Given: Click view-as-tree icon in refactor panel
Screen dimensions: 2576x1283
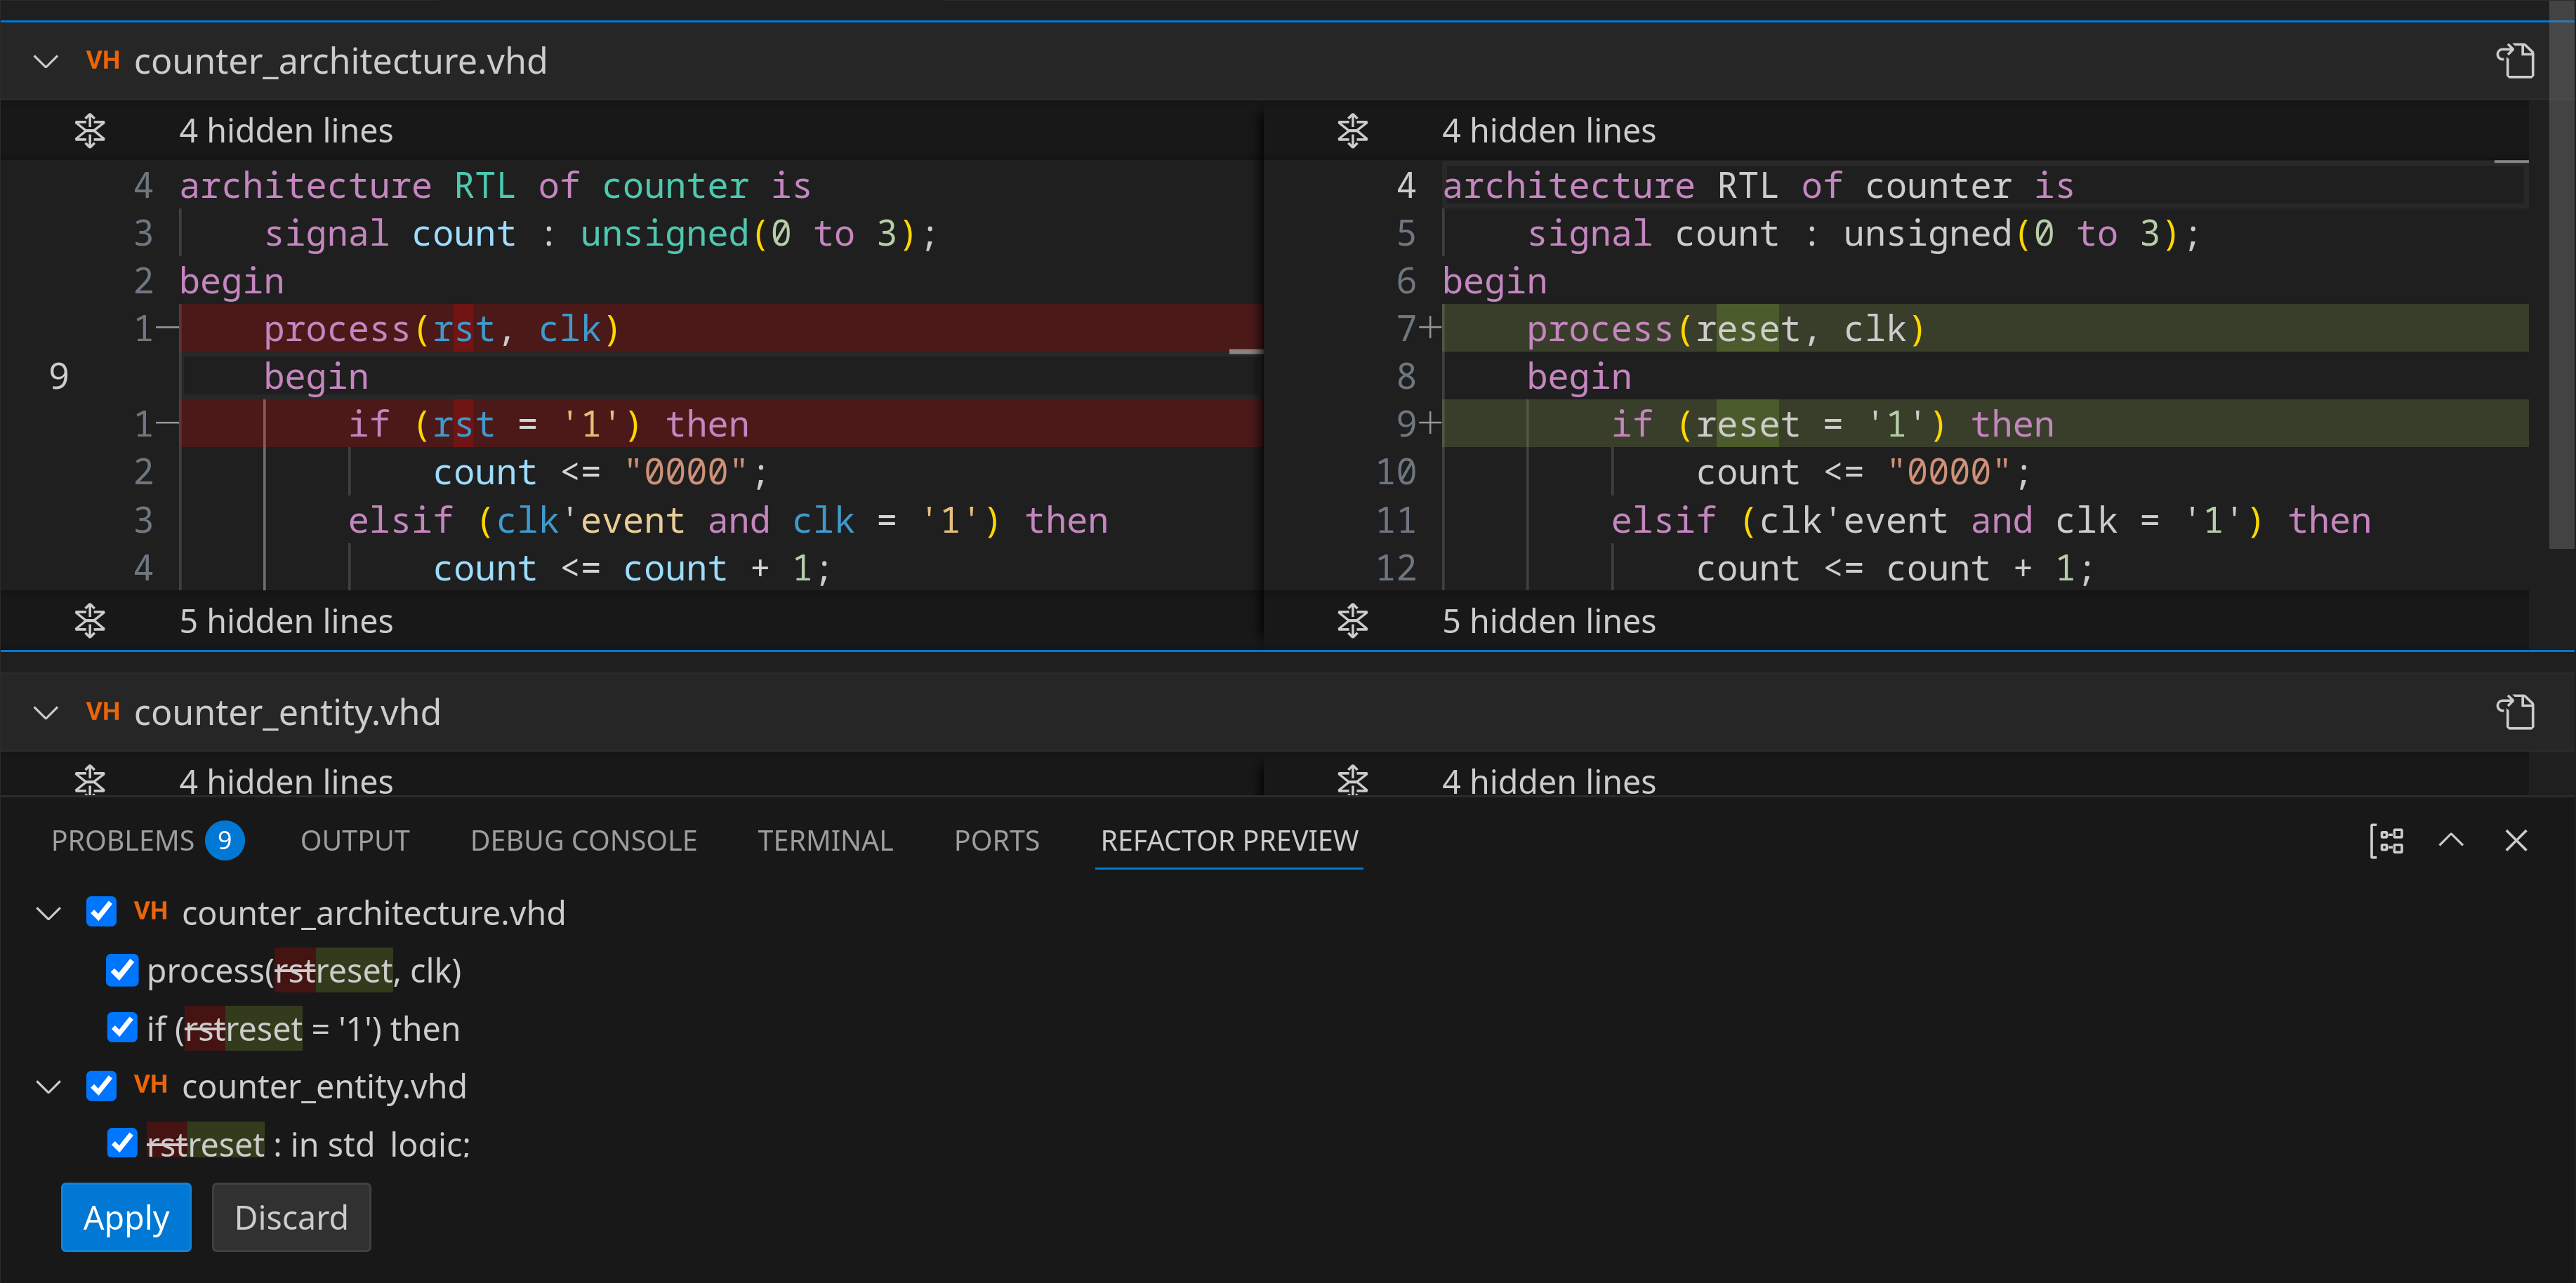Looking at the screenshot, I should [2387, 841].
